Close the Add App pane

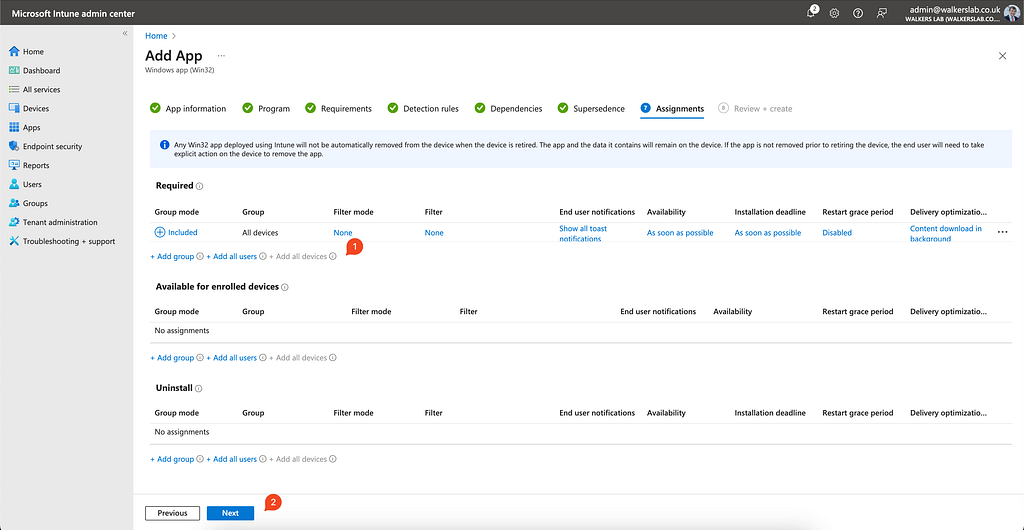coord(1002,56)
